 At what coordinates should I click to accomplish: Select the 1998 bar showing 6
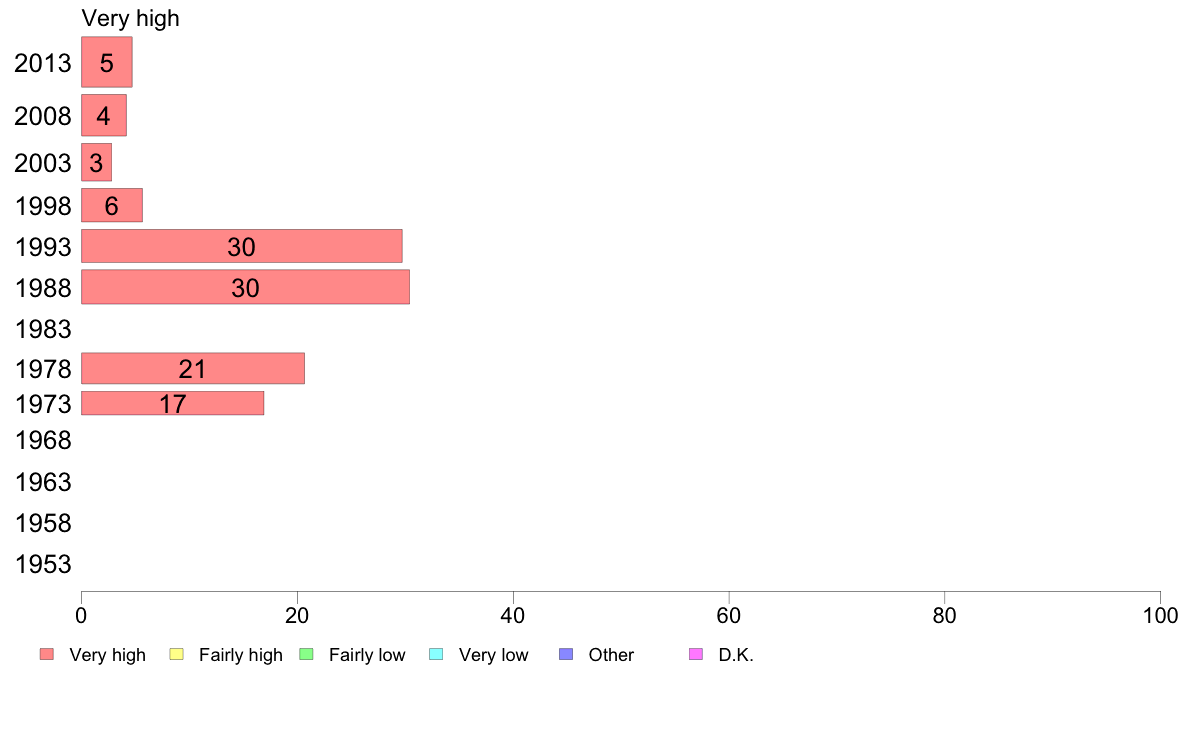tap(112, 205)
